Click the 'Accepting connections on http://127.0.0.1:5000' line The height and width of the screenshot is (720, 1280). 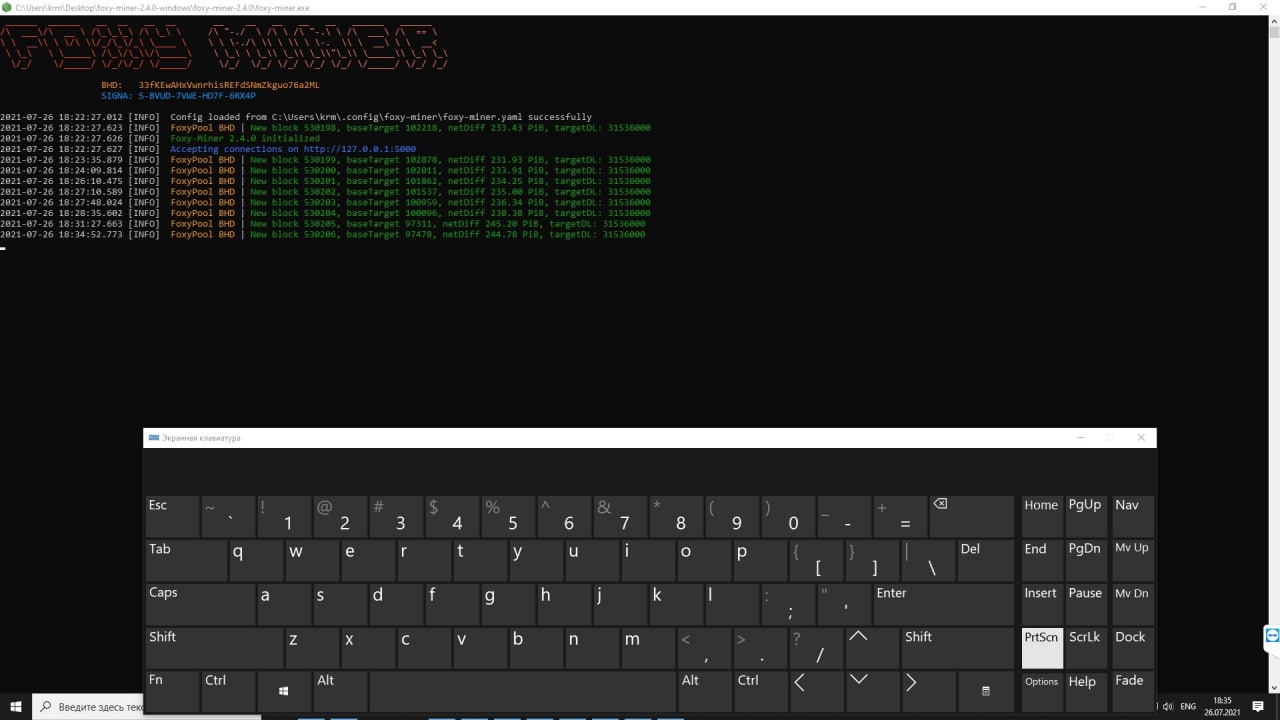pyautogui.click(x=293, y=149)
